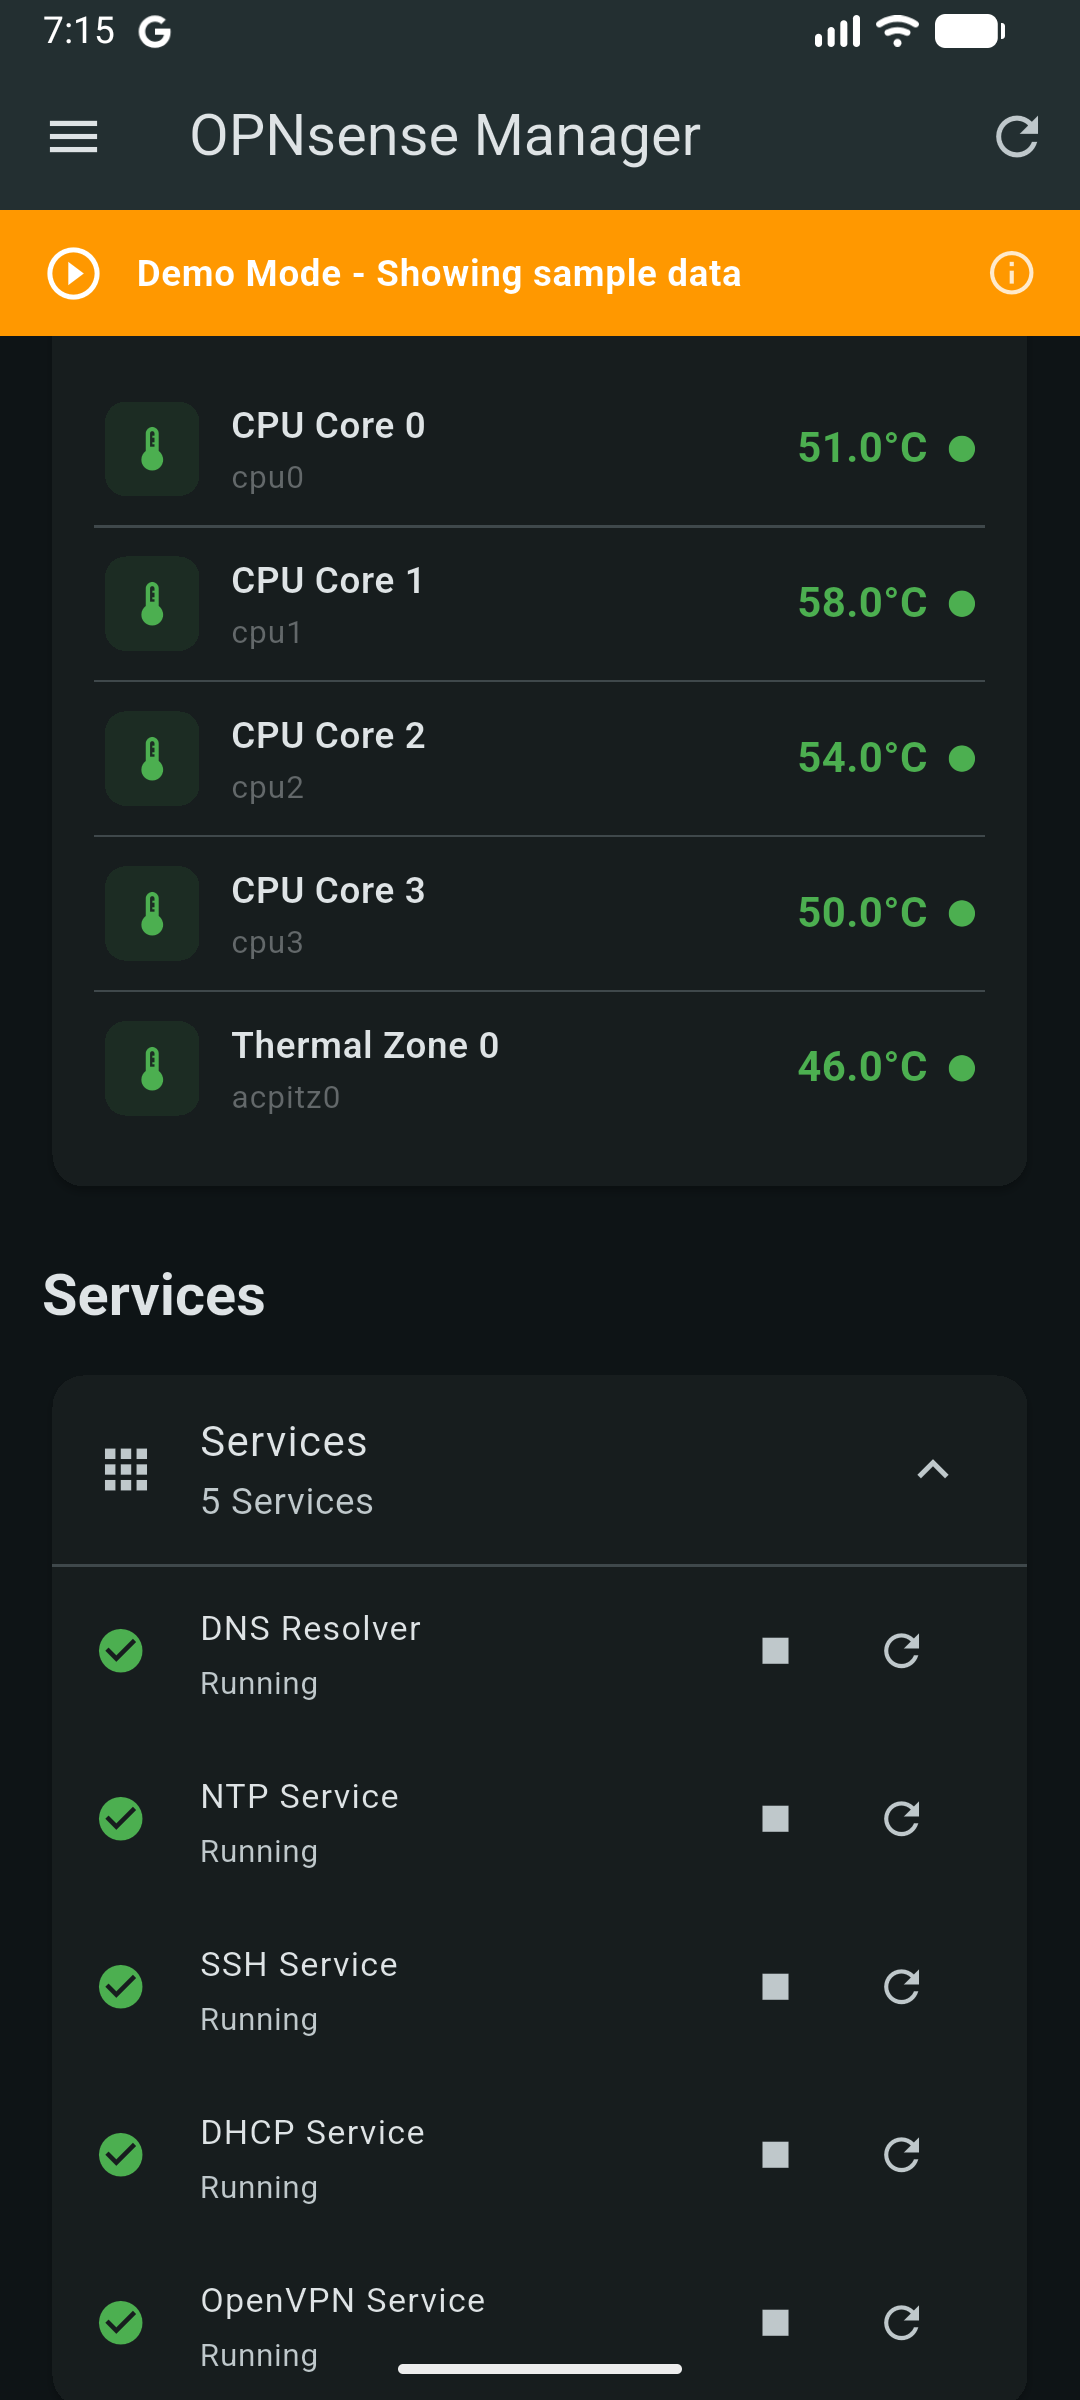Tap DHCP Service green running checkmark

121,2155
